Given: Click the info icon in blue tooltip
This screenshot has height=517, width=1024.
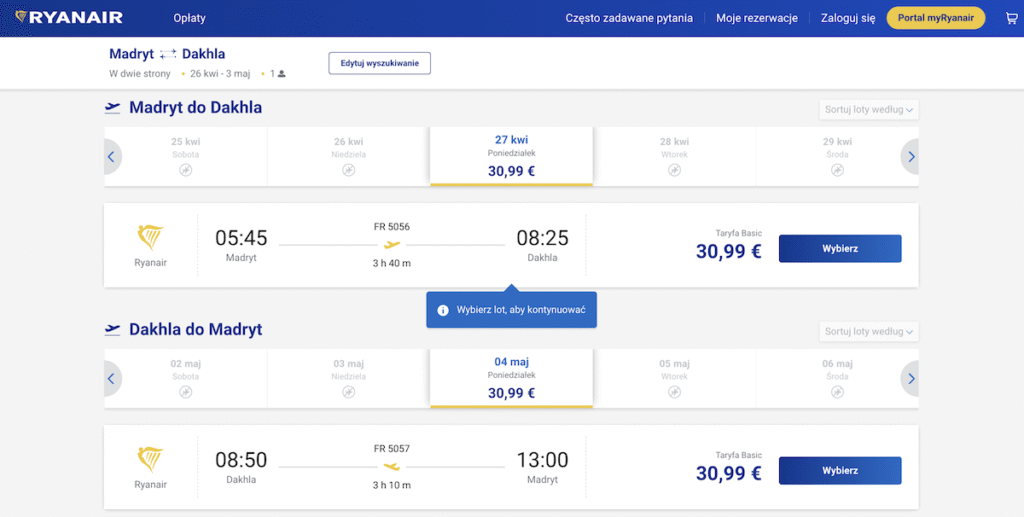Looking at the screenshot, I should pyautogui.click(x=443, y=310).
